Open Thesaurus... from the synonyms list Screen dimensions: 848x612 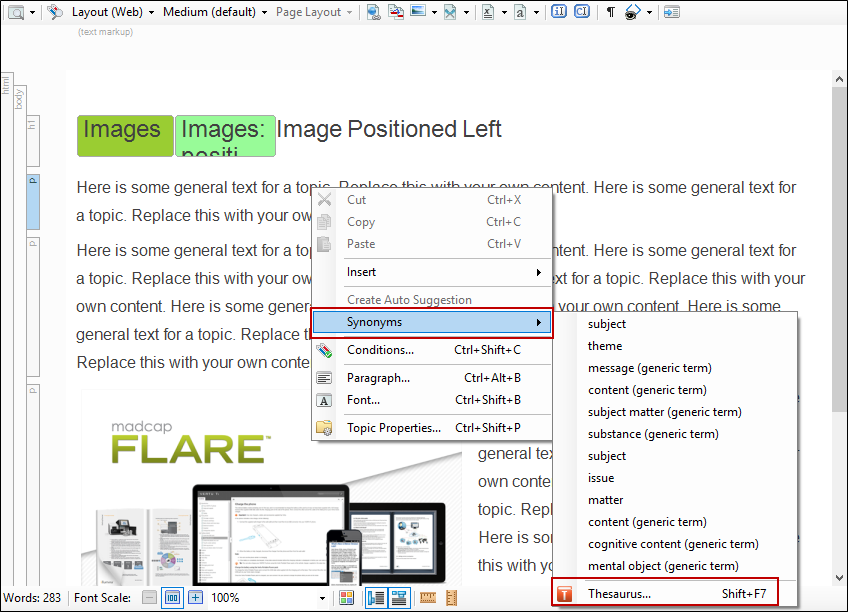[674, 594]
